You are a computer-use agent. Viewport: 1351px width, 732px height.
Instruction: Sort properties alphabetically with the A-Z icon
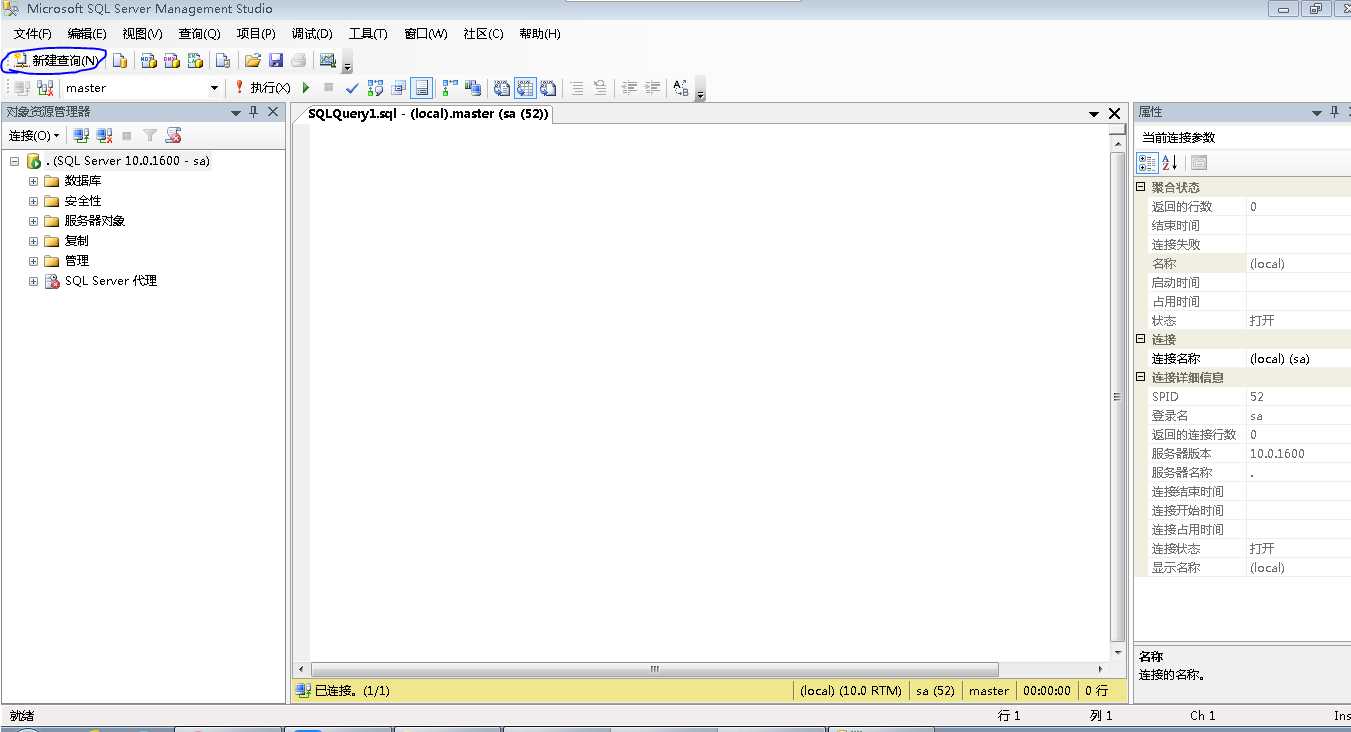click(1169, 163)
